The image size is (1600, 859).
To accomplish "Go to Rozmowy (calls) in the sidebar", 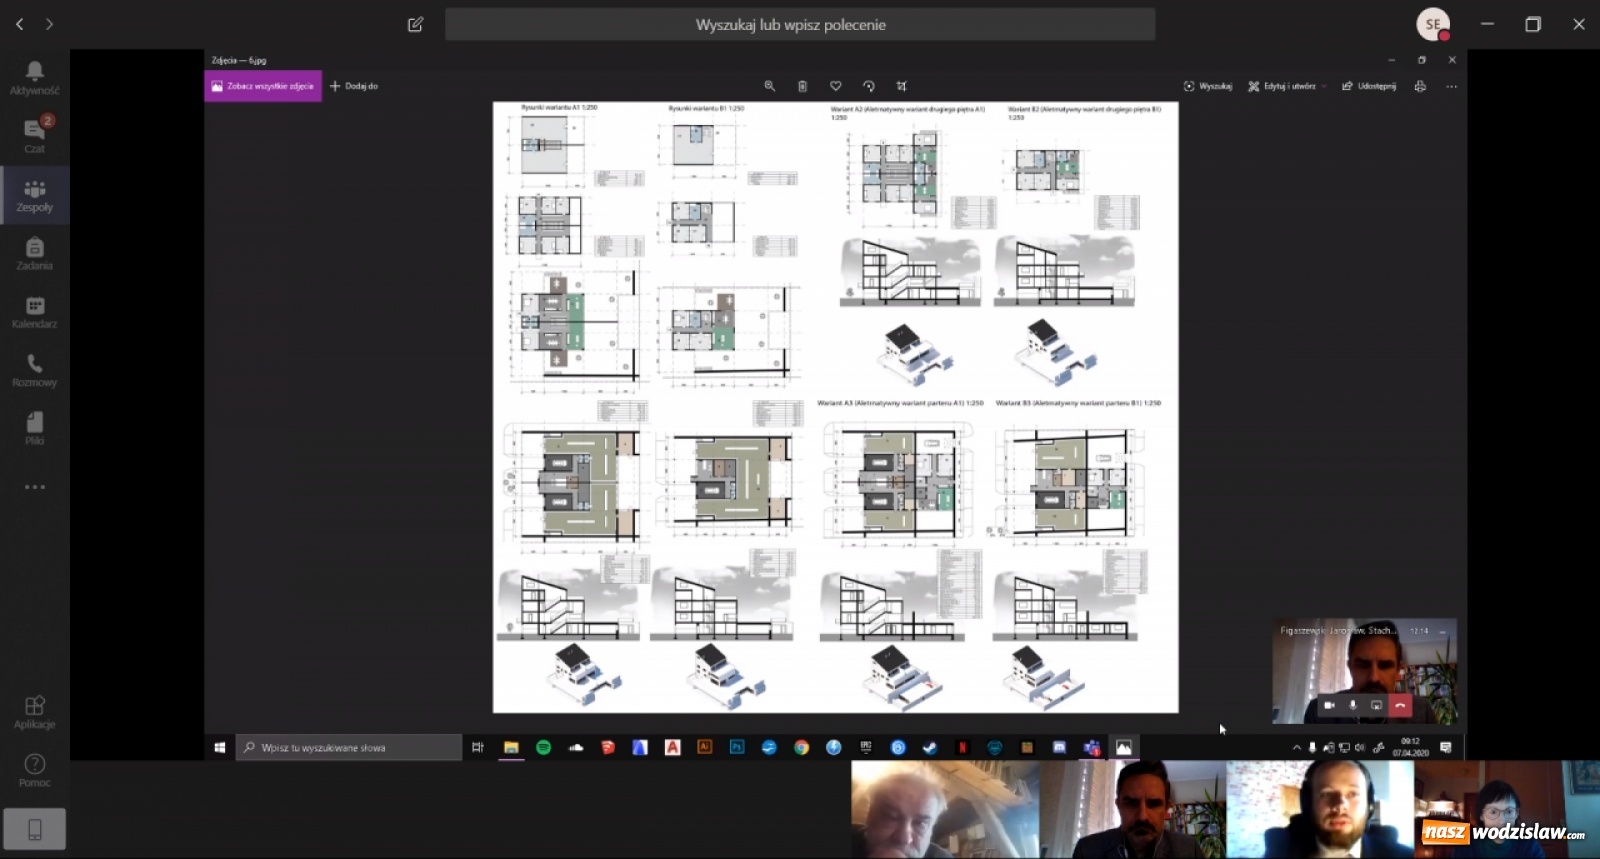I will (x=34, y=369).
